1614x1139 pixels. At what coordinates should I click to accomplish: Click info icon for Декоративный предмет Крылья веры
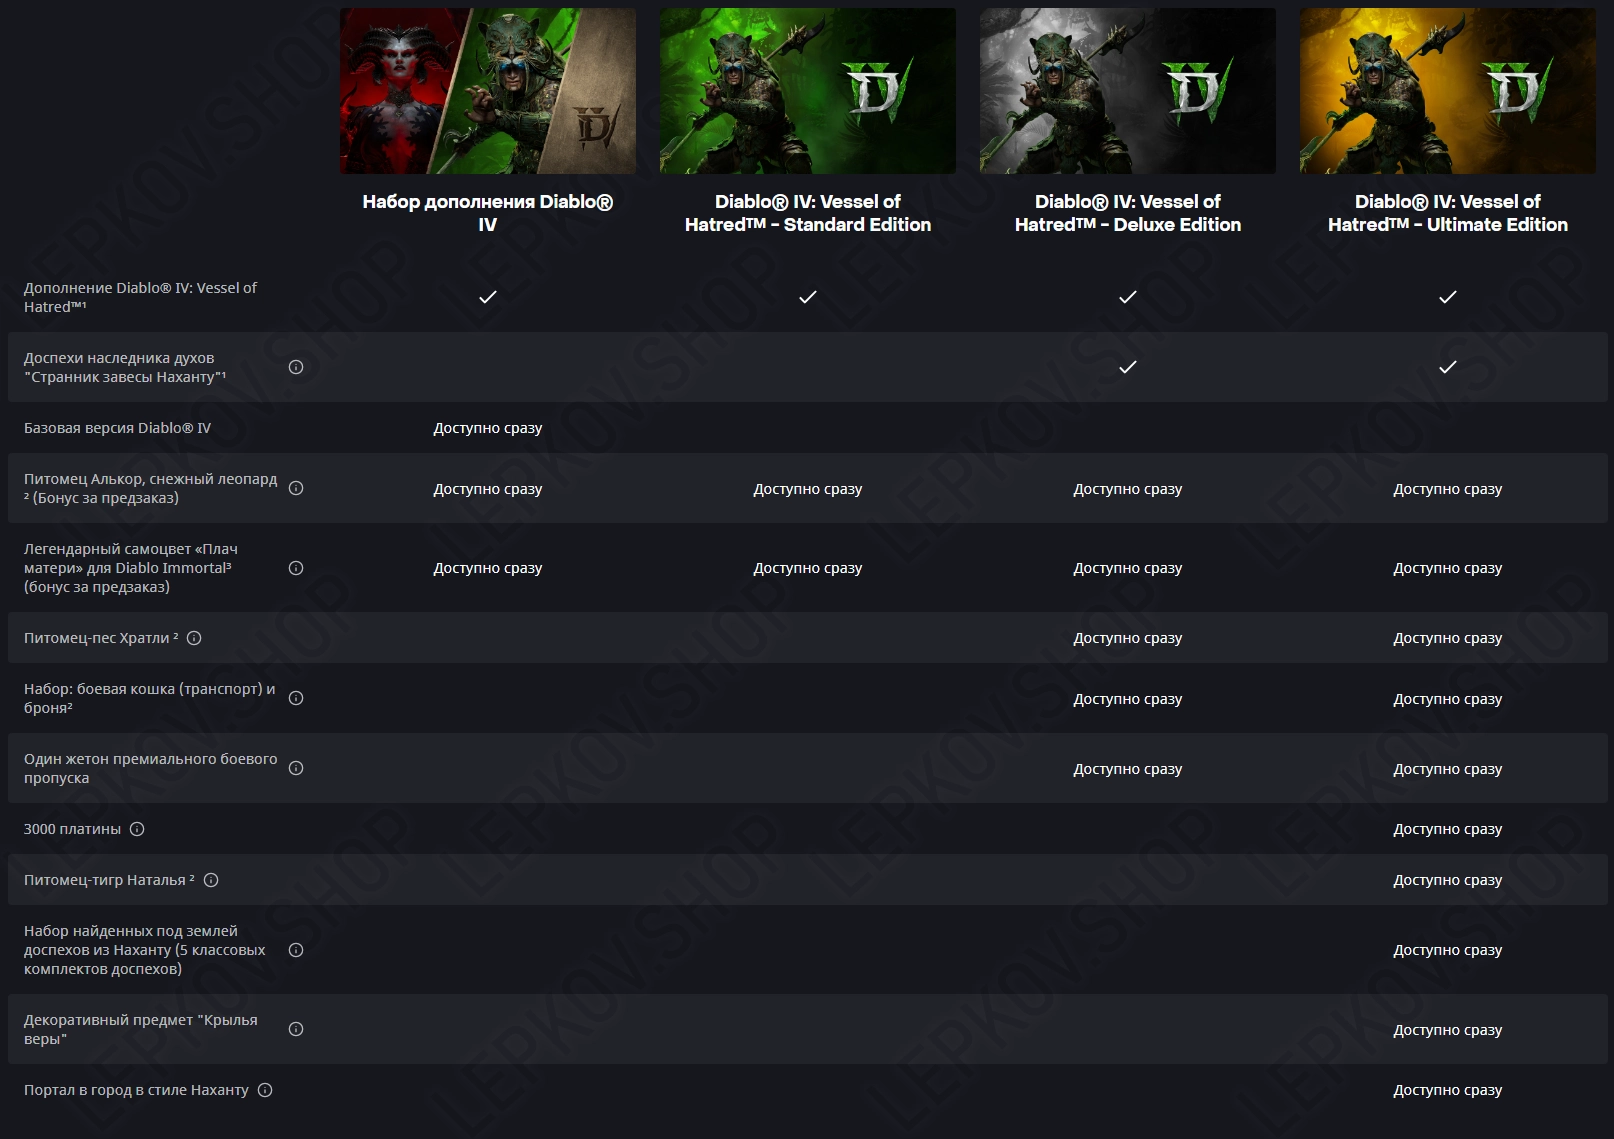296,1029
